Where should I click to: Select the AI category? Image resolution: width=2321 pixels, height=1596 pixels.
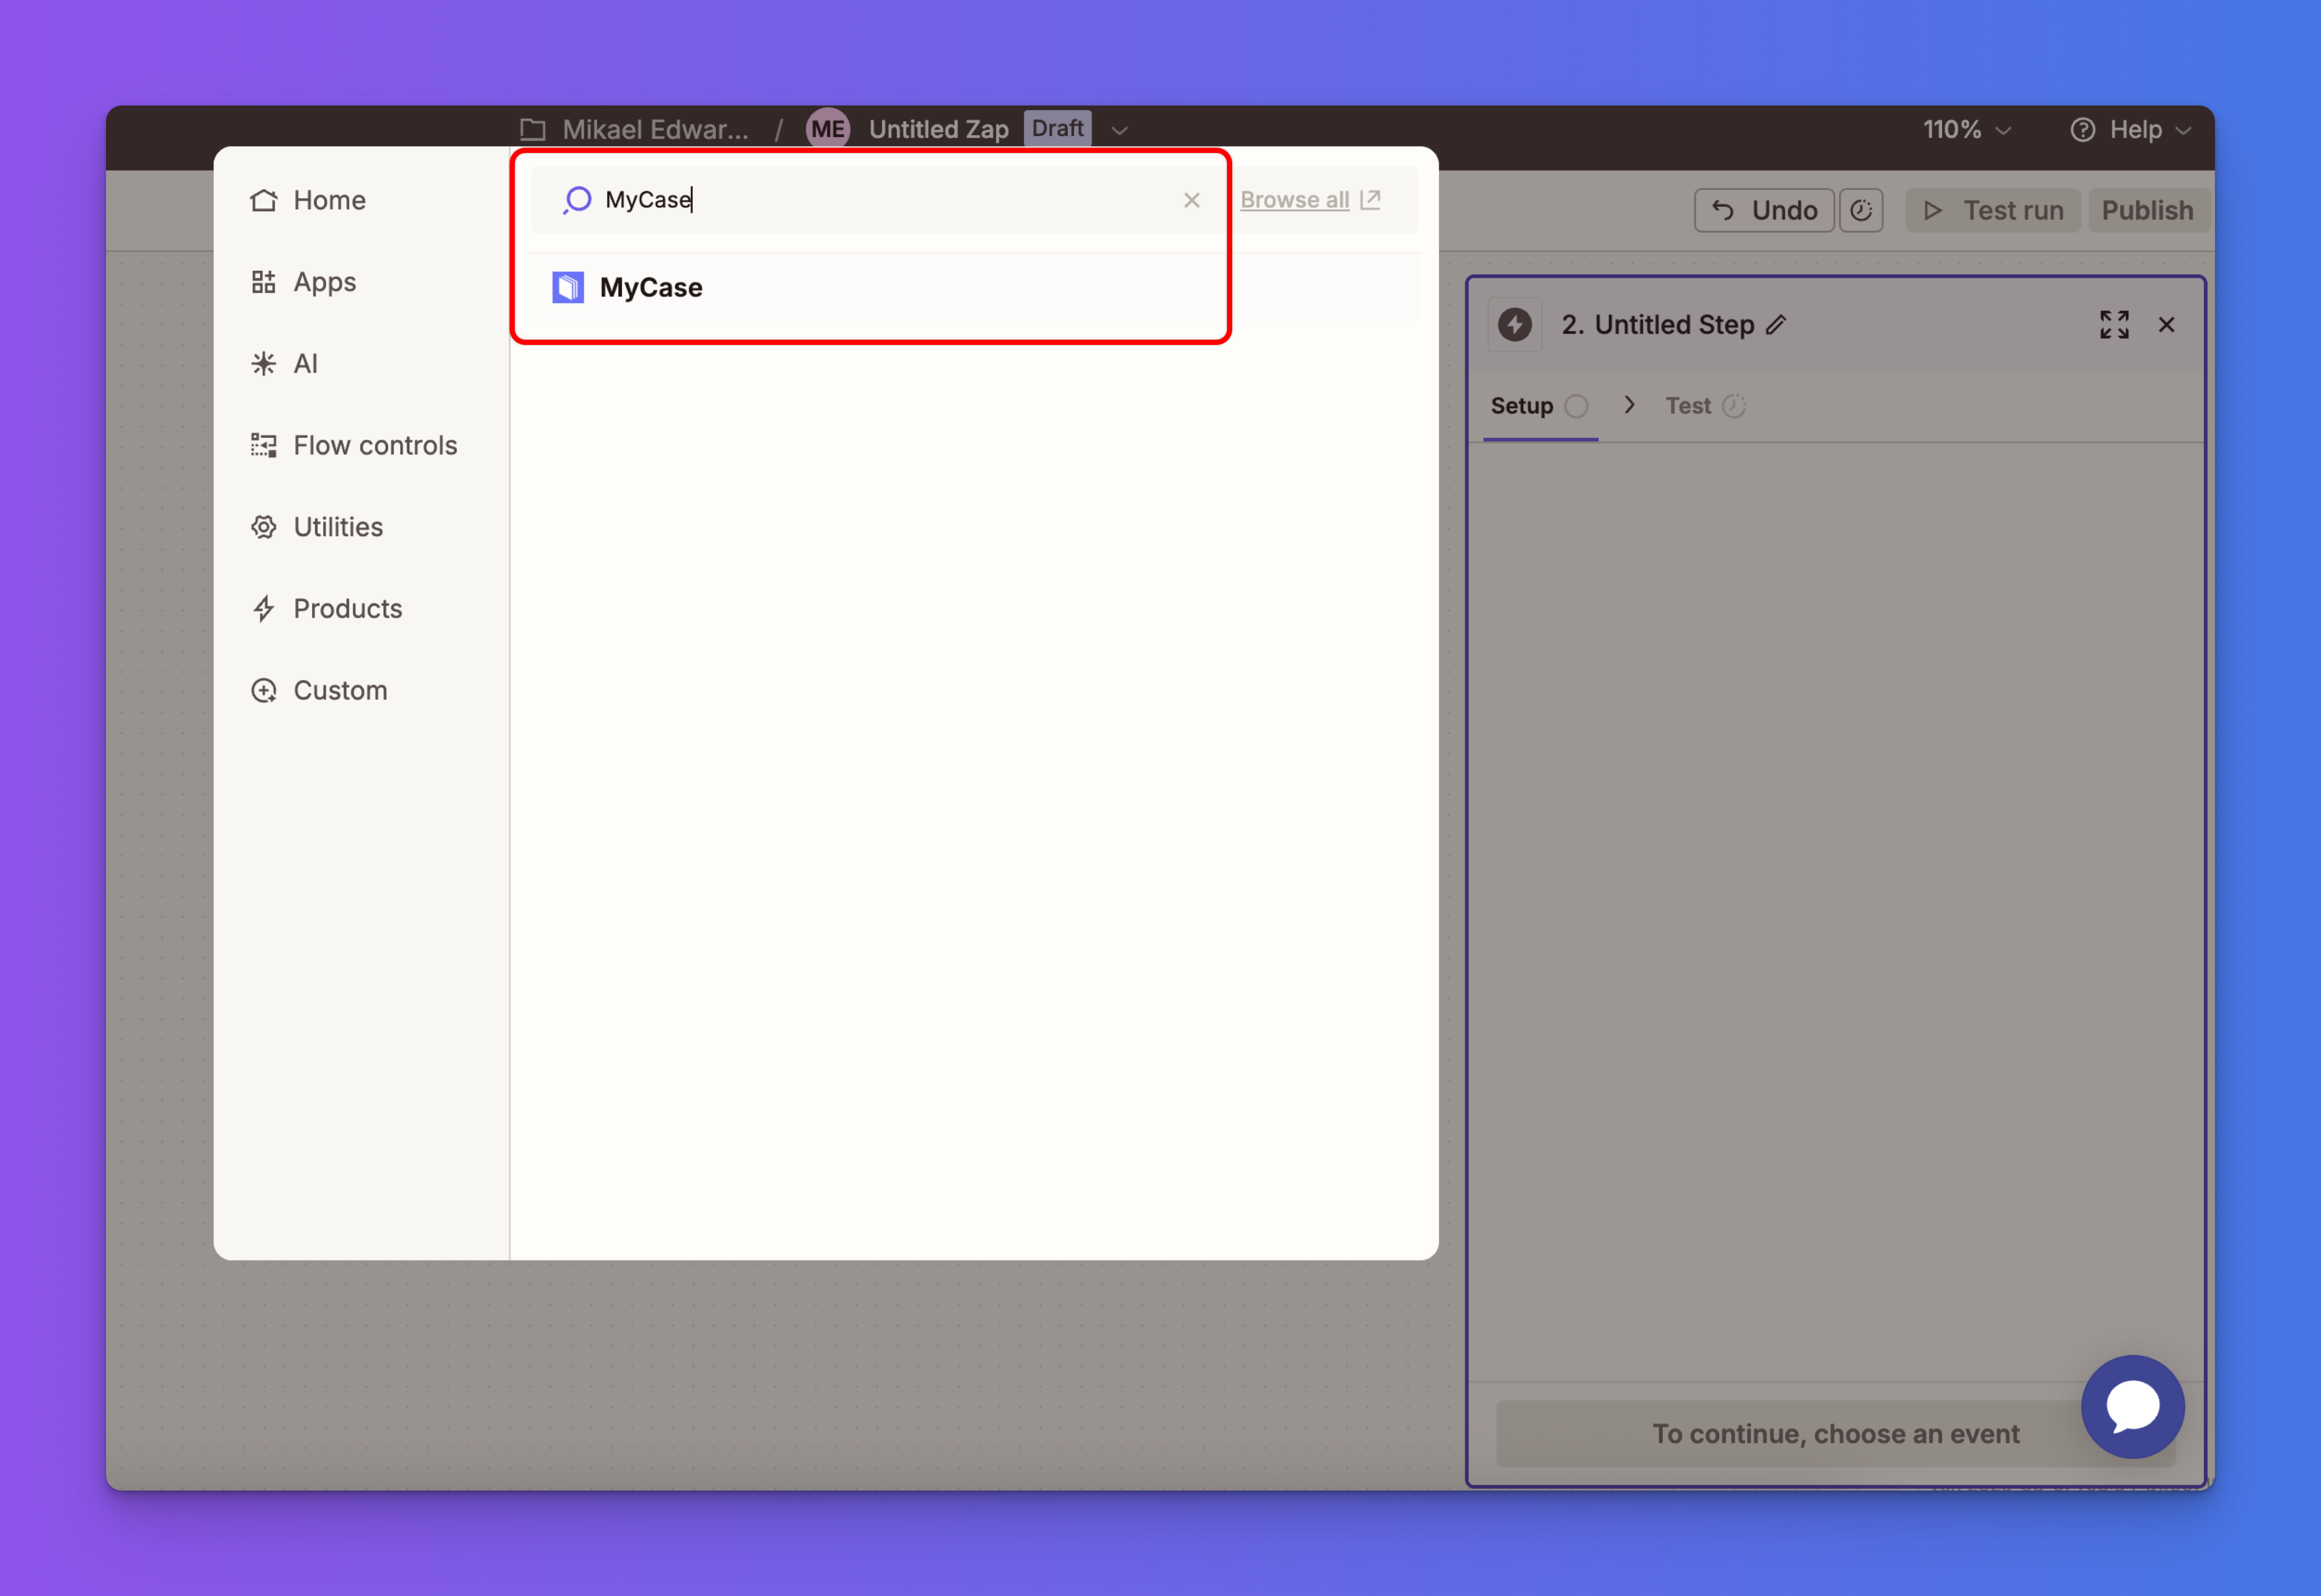point(305,364)
